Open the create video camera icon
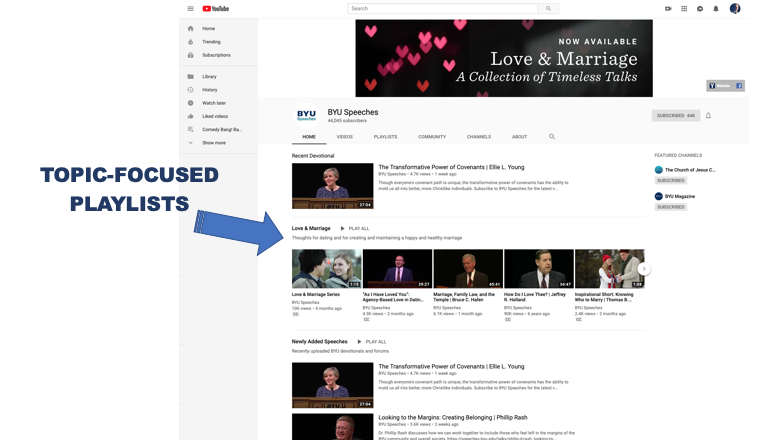This screenshot has height=440, width=782. (x=668, y=8)
